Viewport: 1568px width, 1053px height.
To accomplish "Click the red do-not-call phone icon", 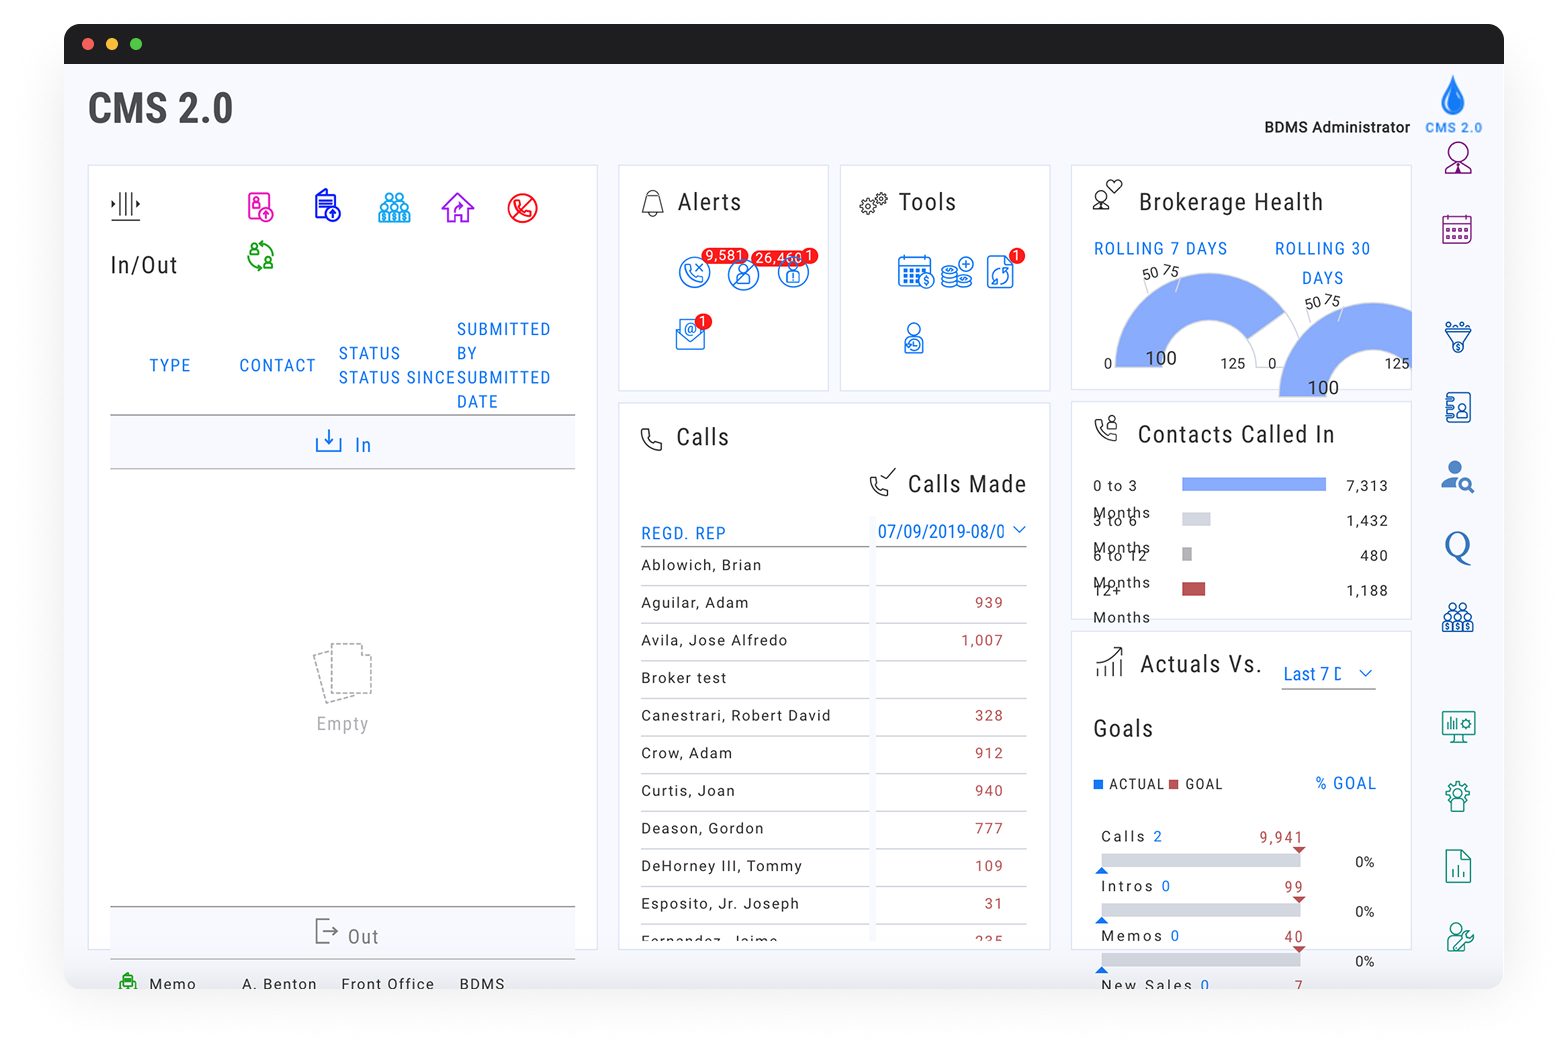I will [x=522, y=208].
